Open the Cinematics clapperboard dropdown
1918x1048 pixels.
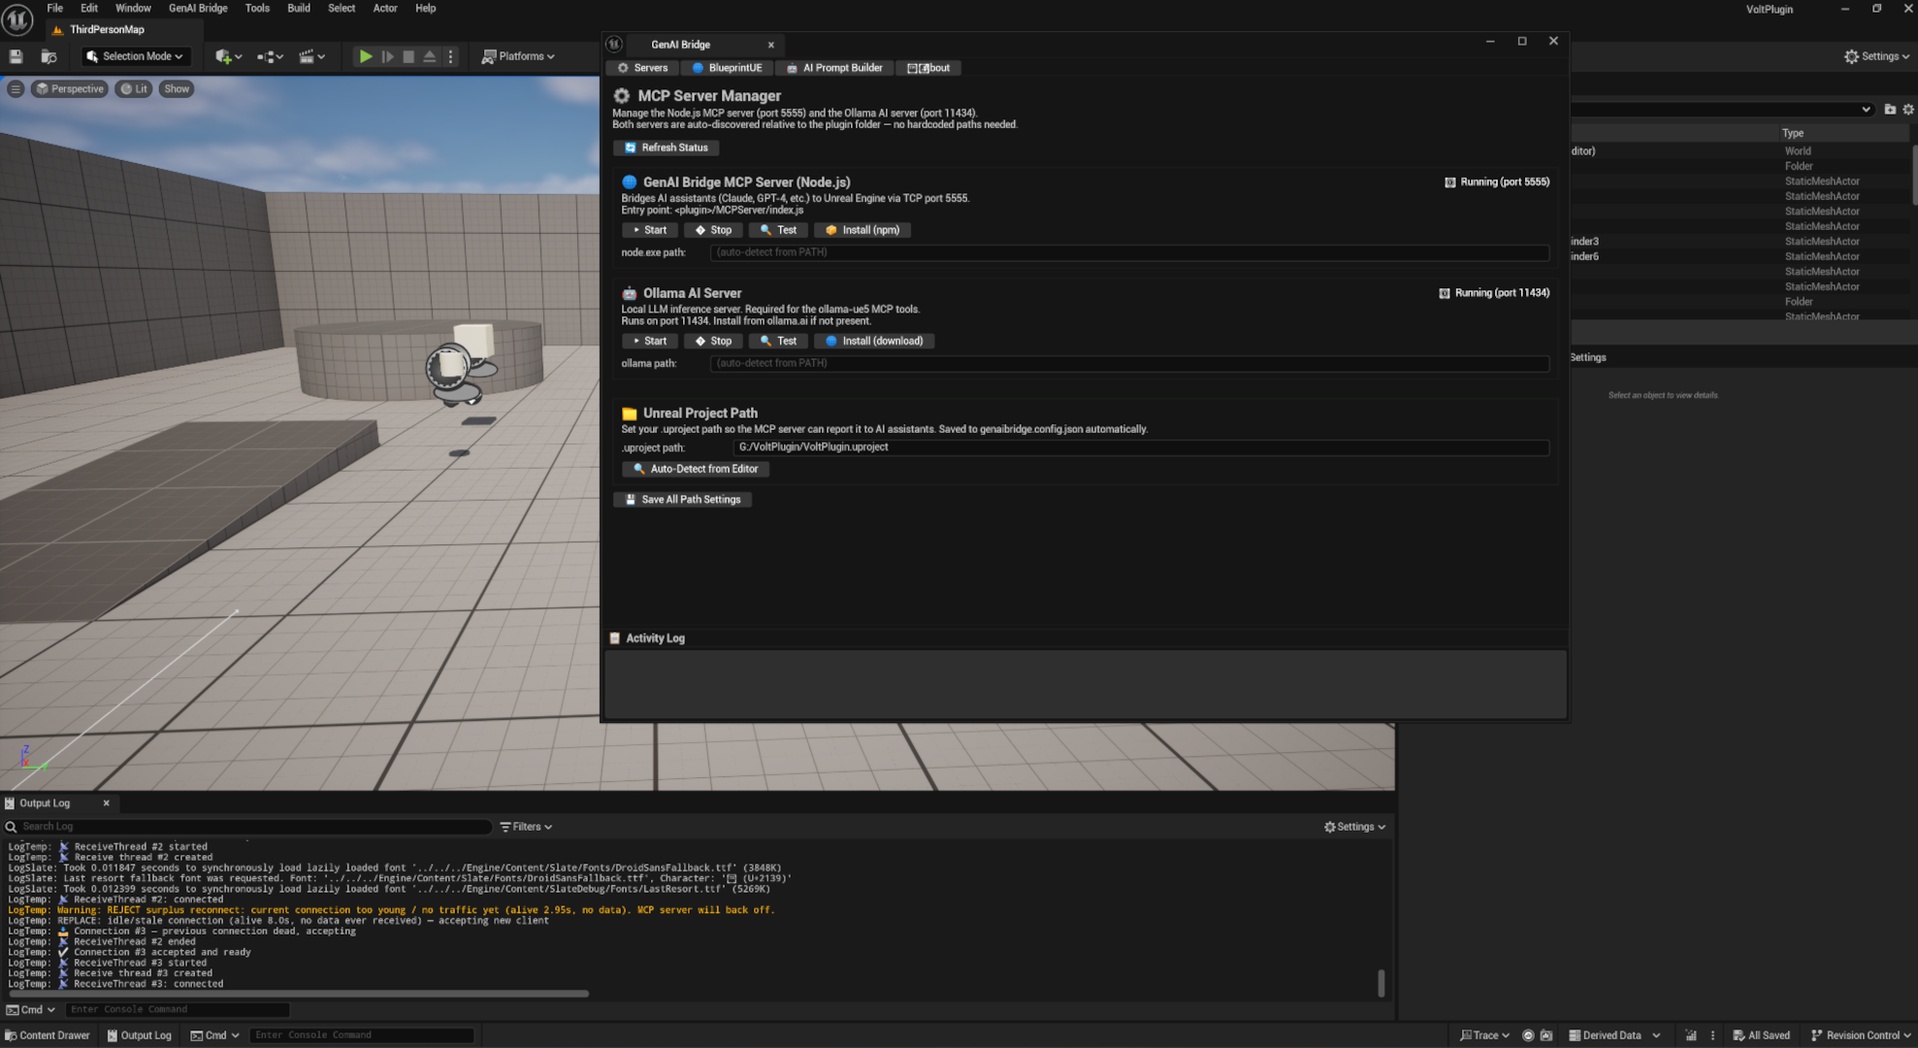(x=312, y=57)
